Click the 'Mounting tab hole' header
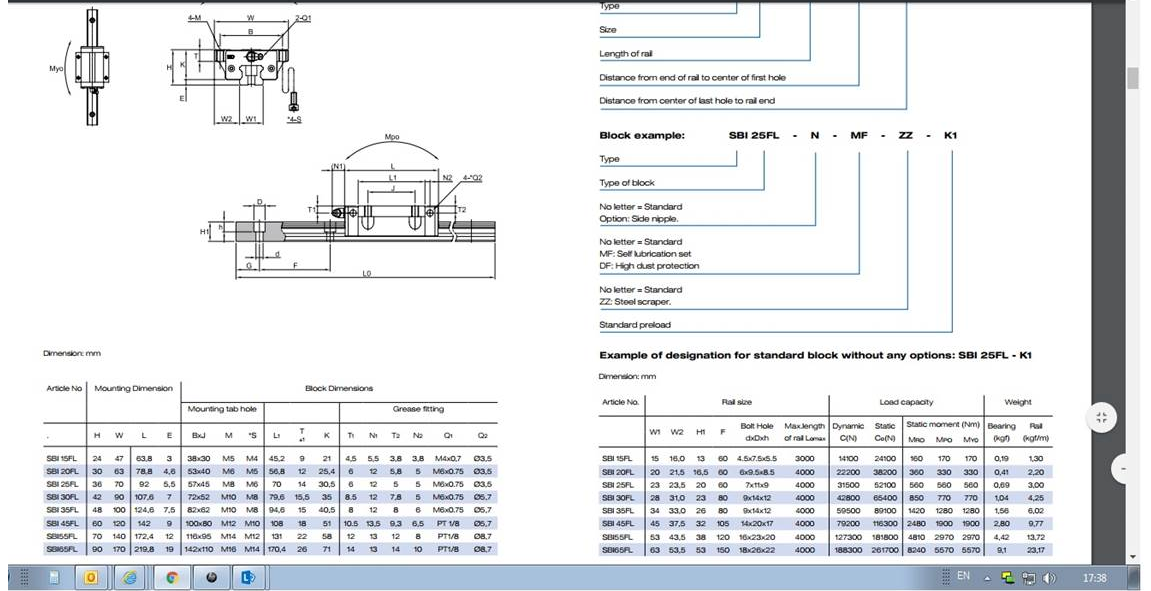Image resolution: width=1151 pixels, height=591 pixels. (222, 409)
